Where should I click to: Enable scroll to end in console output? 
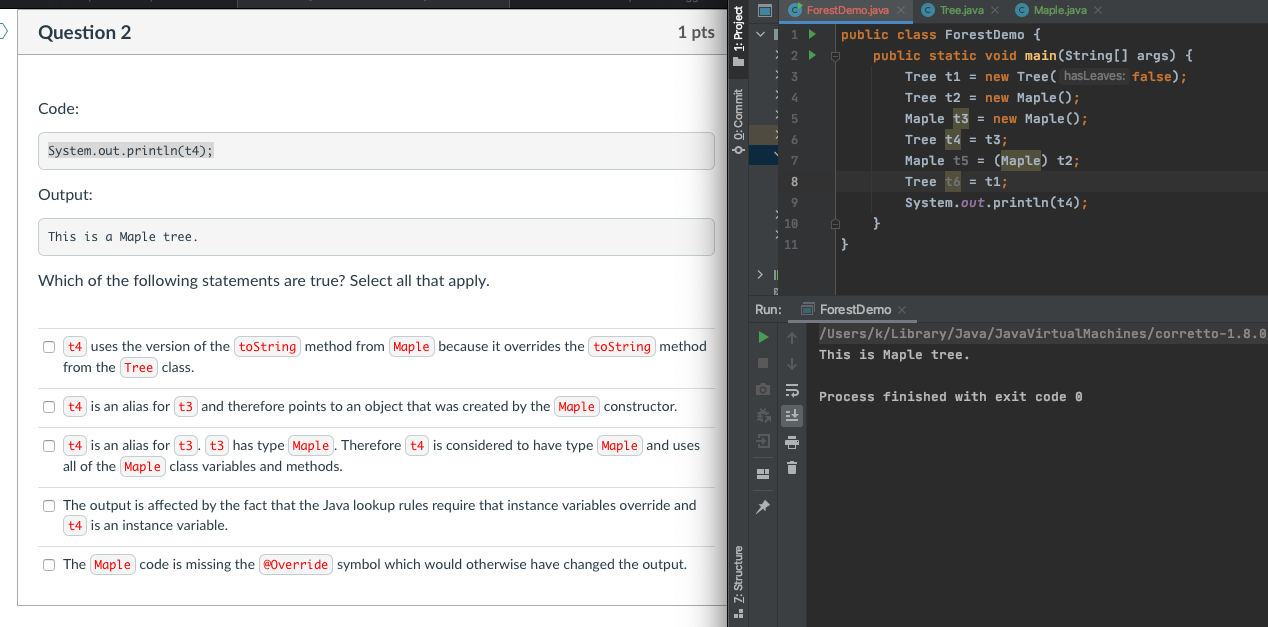(x=791, y=414)
